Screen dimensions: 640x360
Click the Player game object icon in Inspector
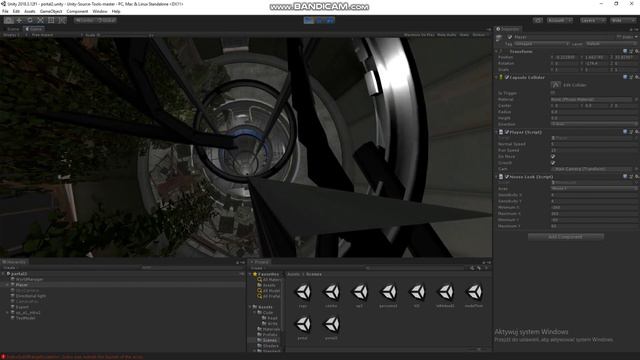pos(499,38)
